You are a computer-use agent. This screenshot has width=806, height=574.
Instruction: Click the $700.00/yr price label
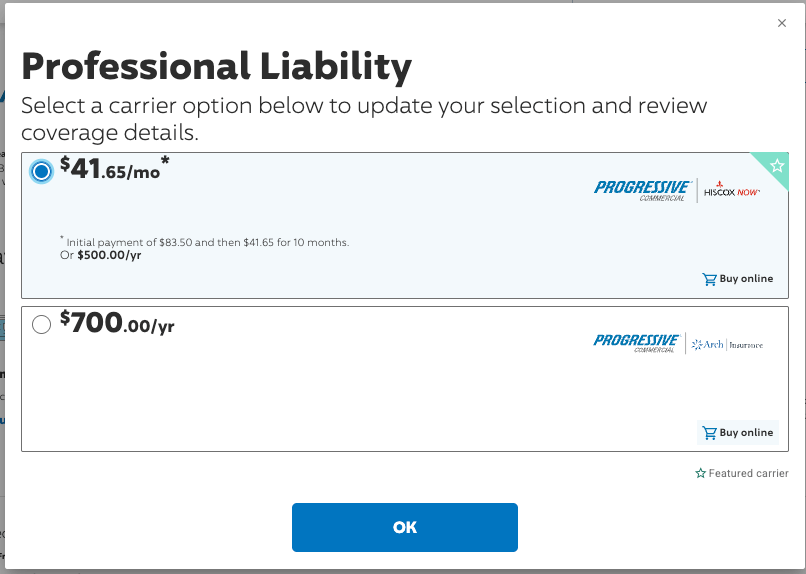[x=117, y=322]
